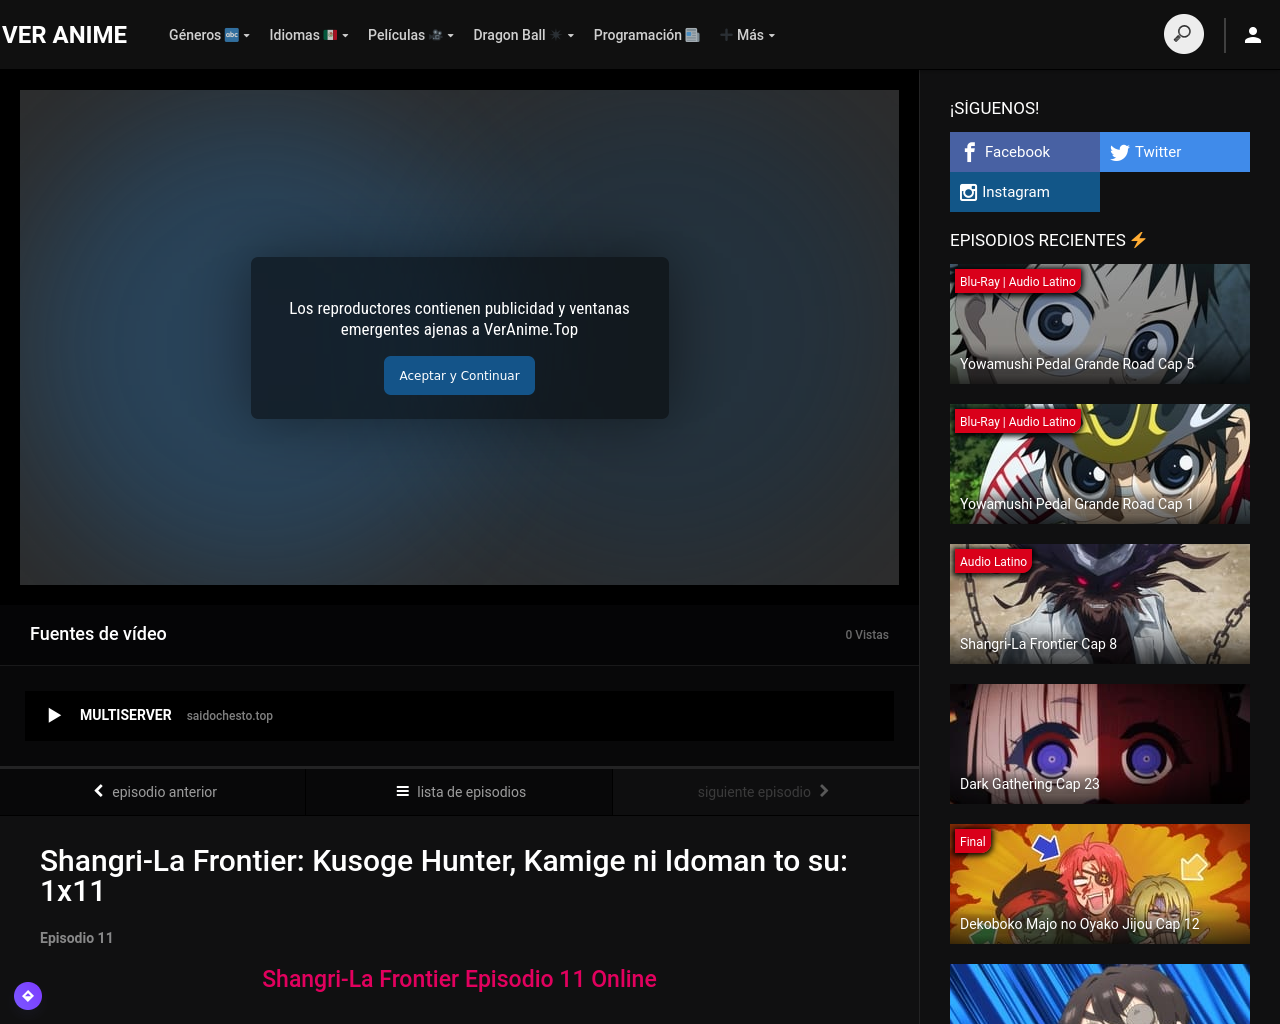Viewport: 1280px width, 1024px height.
Task: Click the 'Audio Latino' badge on Shangri-La Frontier
Action: (993, 562)
